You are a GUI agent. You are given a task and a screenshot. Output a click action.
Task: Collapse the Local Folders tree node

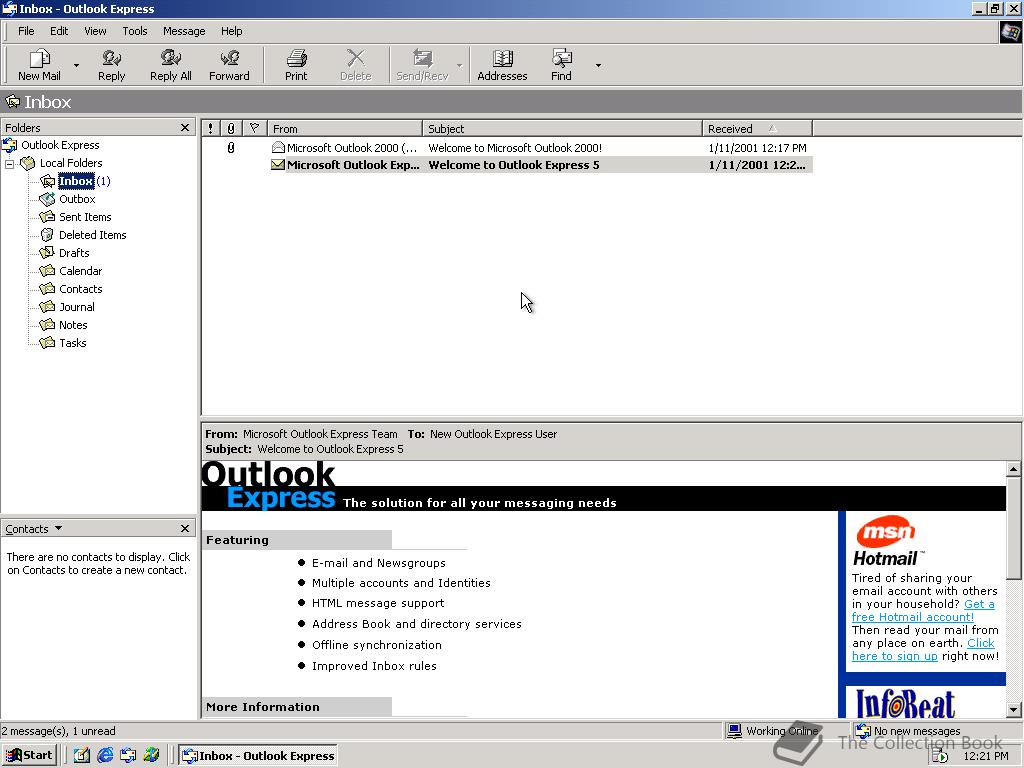(x=9, y=163)
